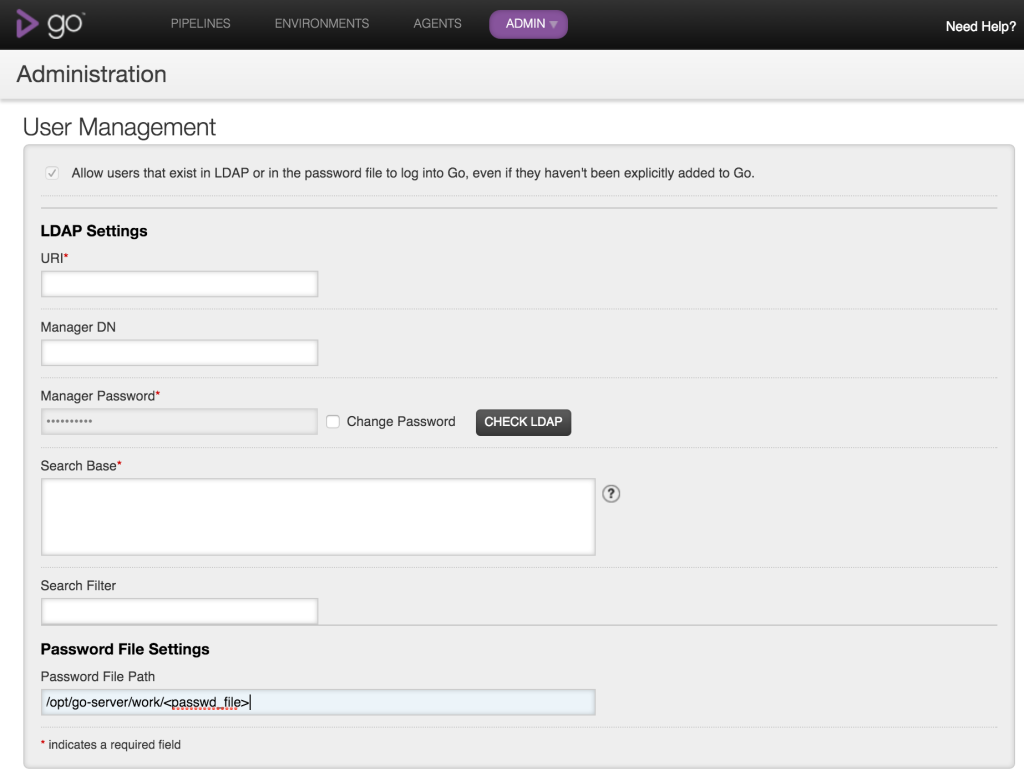This screenshot has width=1024, height=781.
Task: Click the "Search Filter" field label
Action: click(x=78, y=586)
